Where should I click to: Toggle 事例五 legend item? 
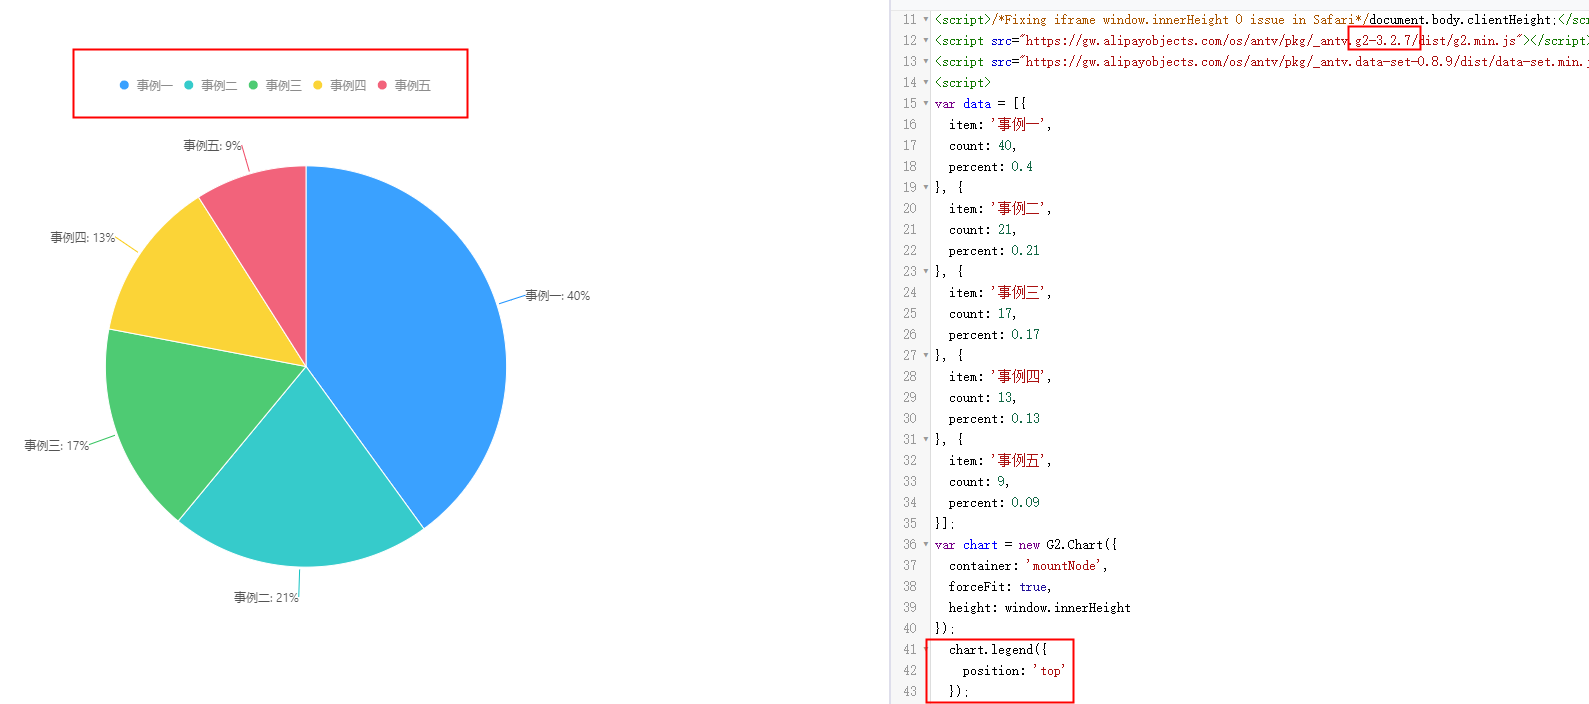click(404, 86)
